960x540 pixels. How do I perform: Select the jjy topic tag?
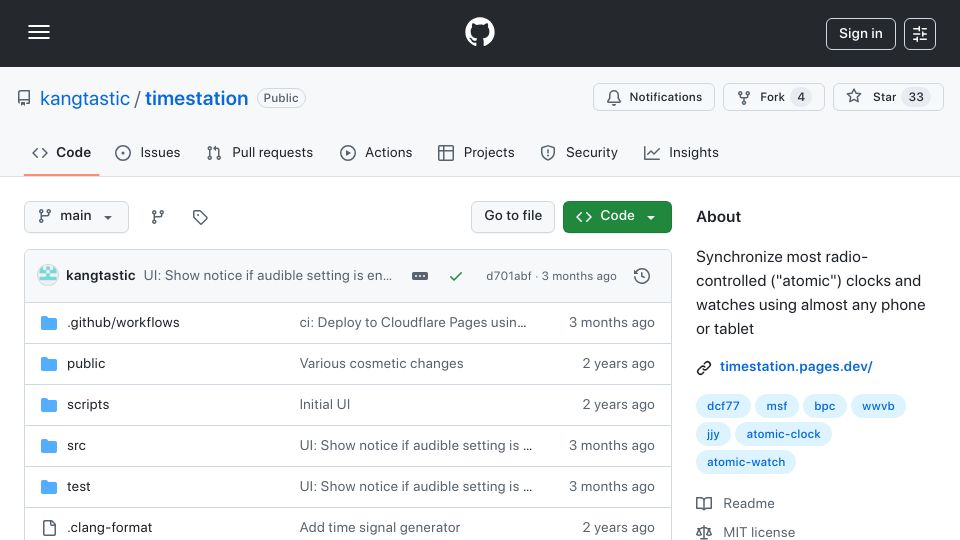pyautogui.click(x=713, y=434)
